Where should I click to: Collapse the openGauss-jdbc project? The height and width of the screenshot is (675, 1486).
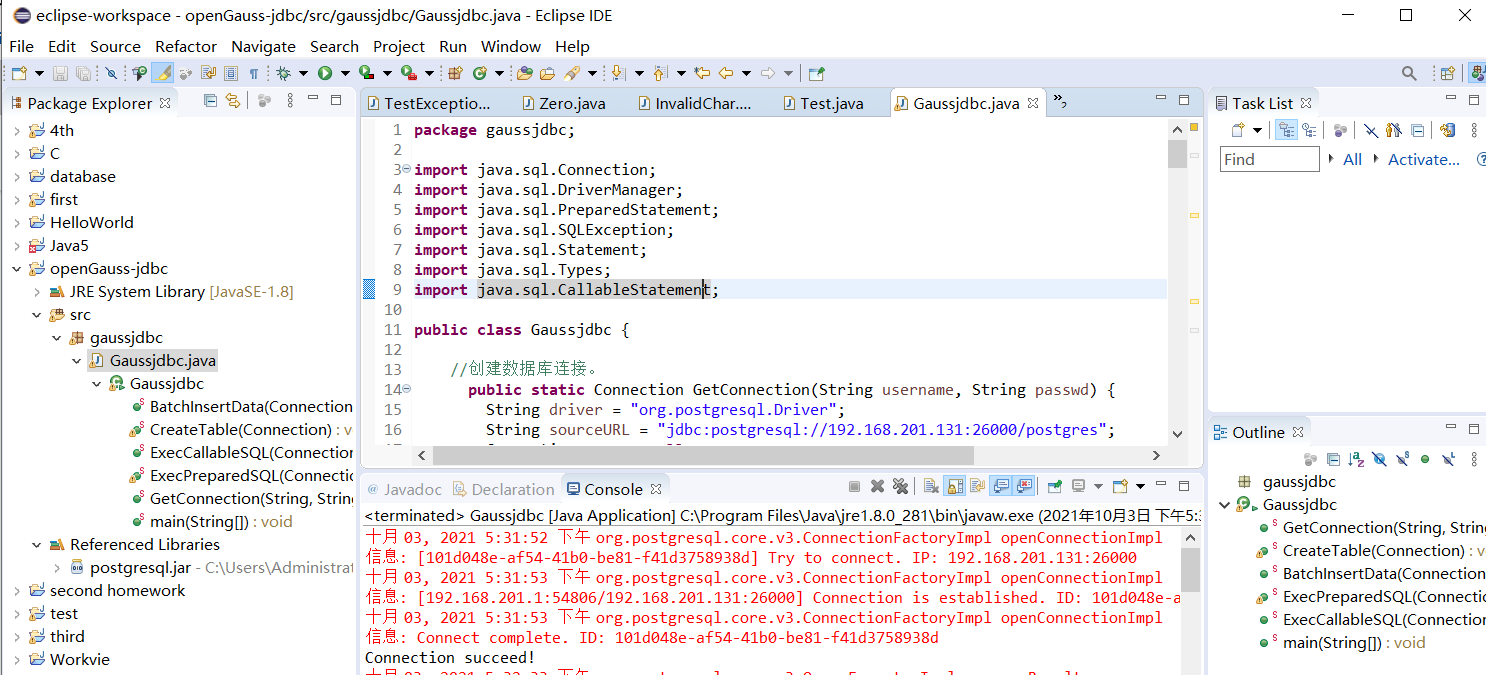click(17, 268)
